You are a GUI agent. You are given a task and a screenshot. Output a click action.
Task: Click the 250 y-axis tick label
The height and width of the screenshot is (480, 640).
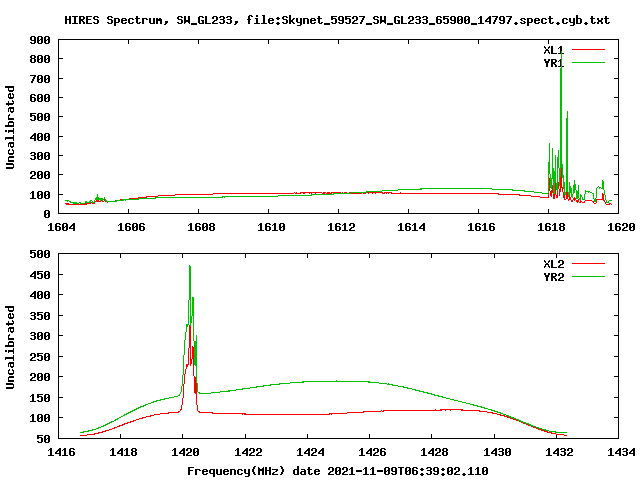[x=40, y=357]
